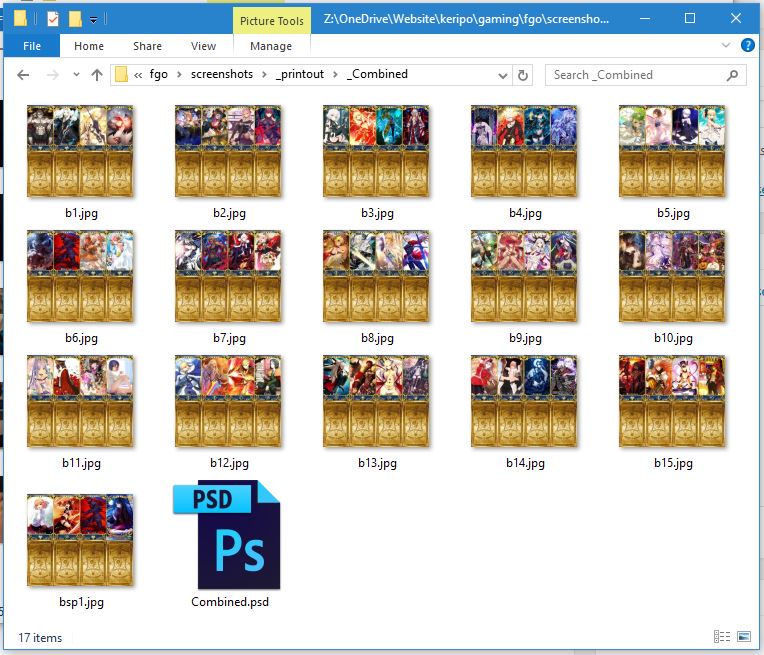The image size is (764, 655).
Task: Open Help with the question mark icon
Action: [747, 45]
